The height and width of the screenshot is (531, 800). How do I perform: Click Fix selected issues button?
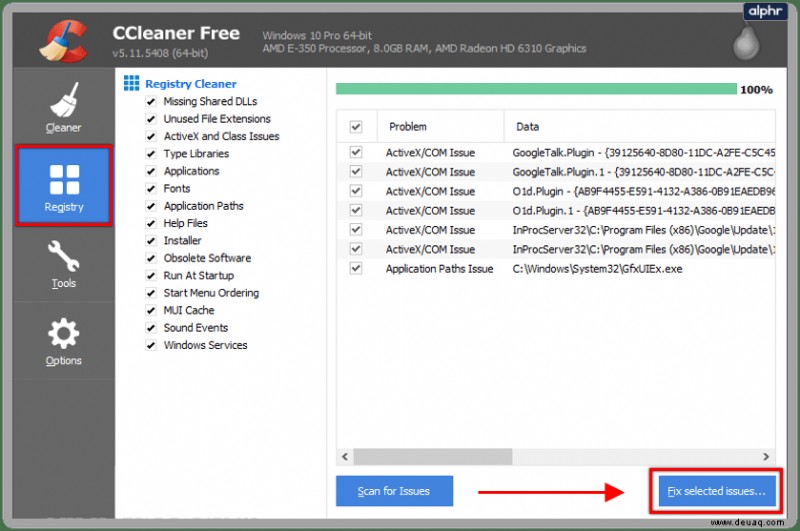717,491
